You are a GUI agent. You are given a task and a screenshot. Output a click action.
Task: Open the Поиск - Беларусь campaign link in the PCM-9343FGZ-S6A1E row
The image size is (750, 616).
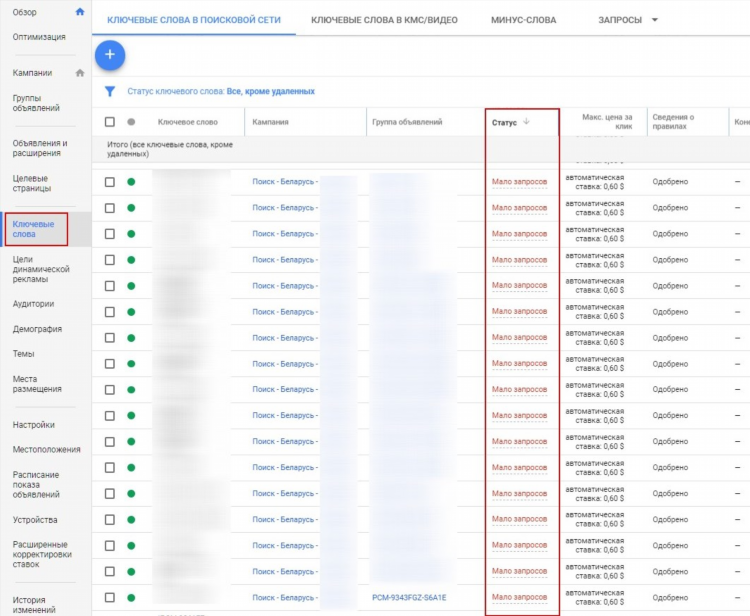point(285,597)
